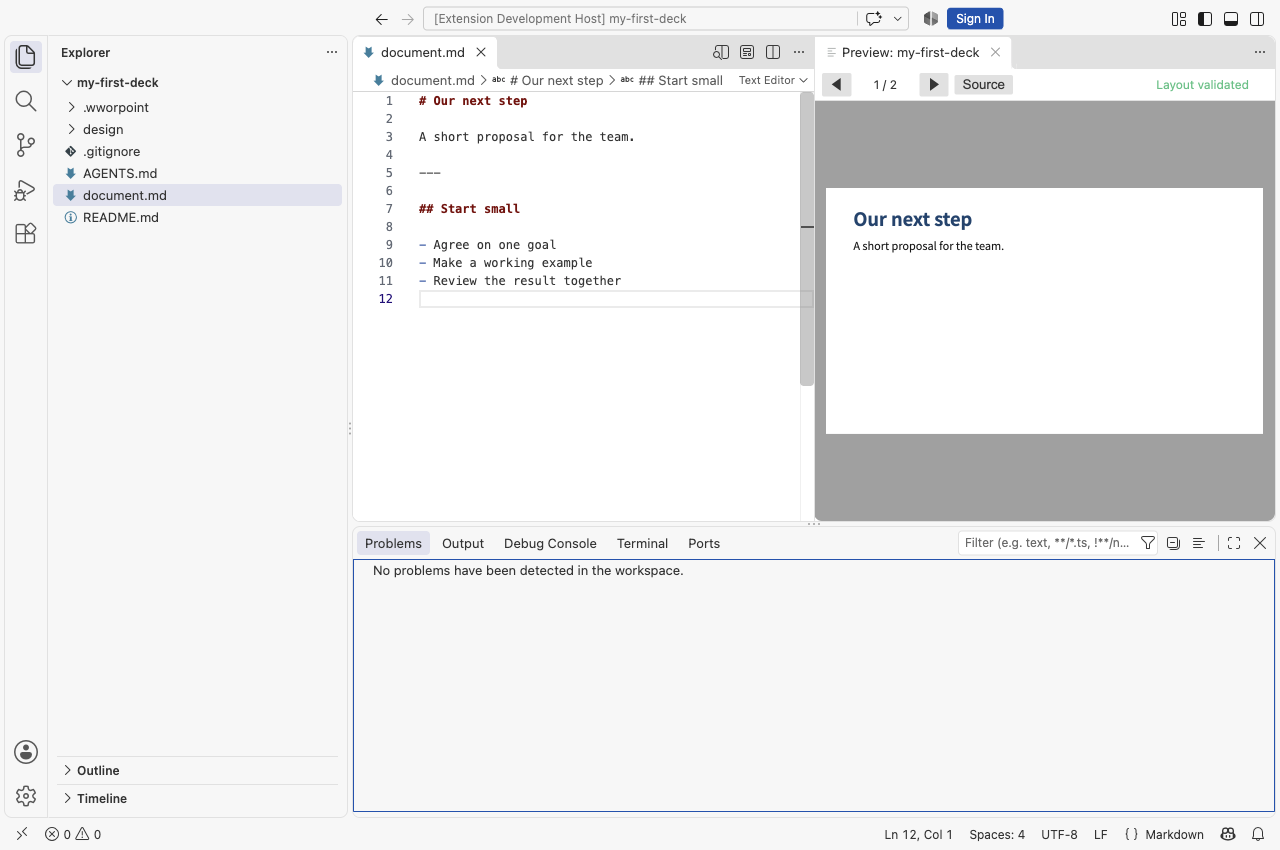
Task: Open the Explorer view in activity bar
Action: point(26,57)
